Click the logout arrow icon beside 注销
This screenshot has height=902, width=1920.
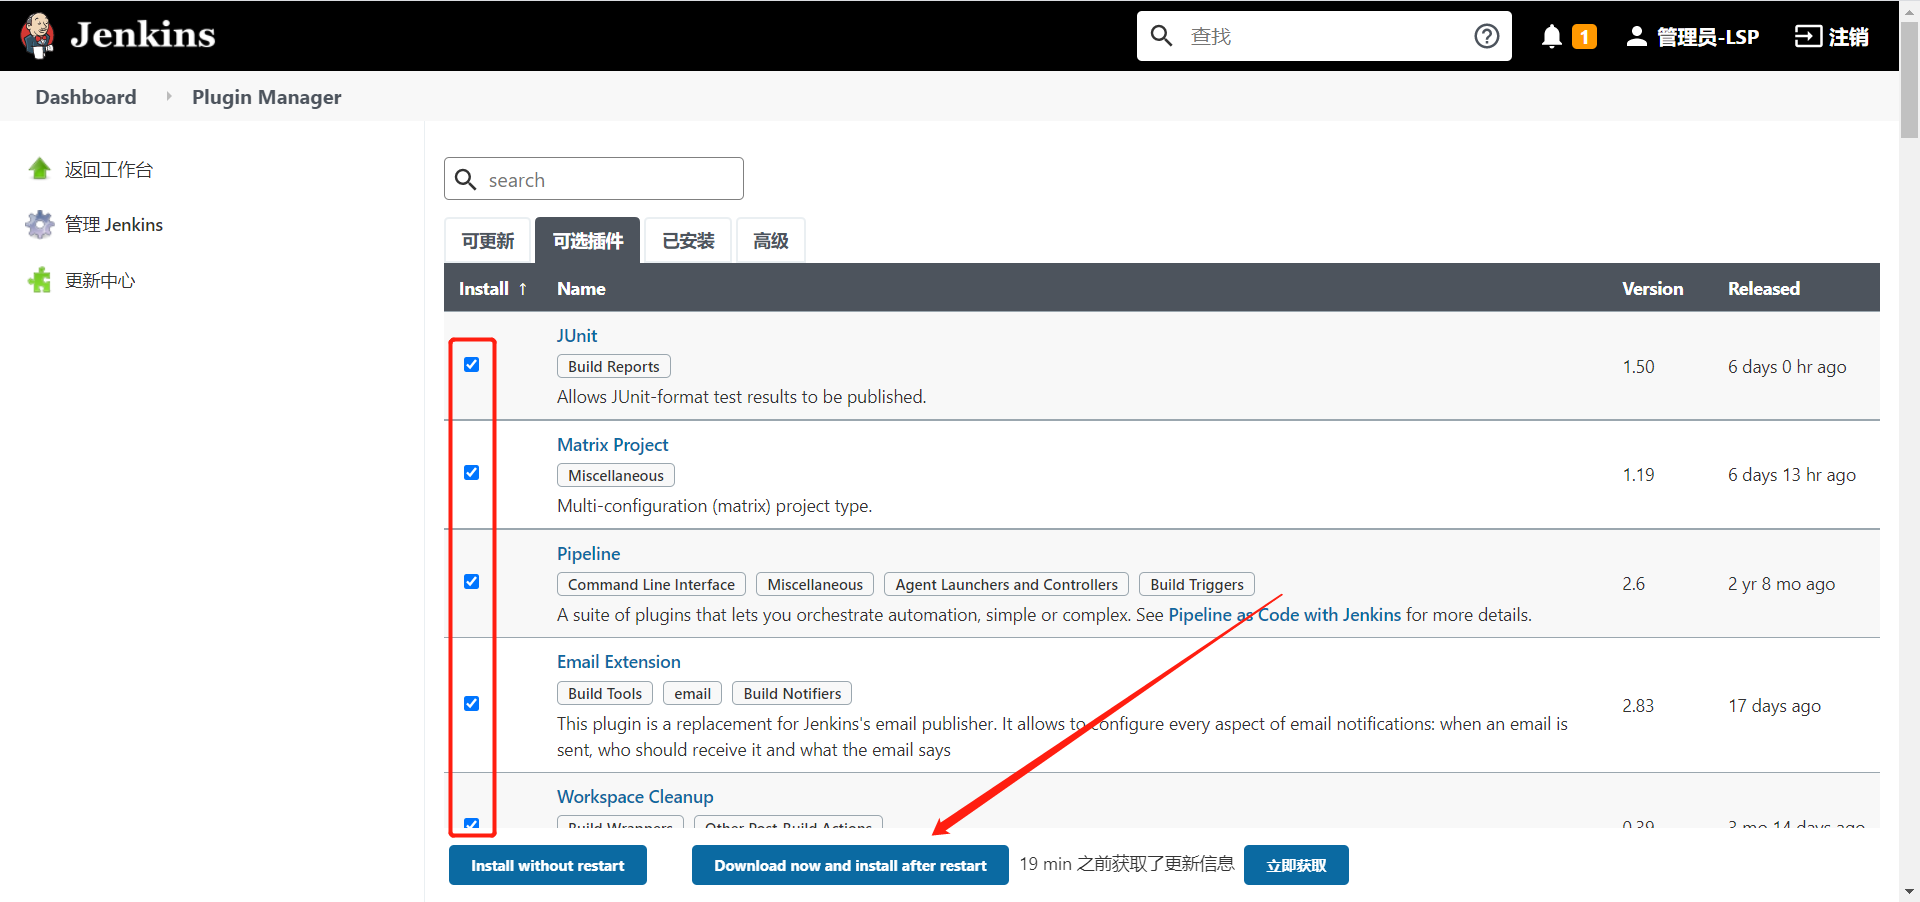1808,37
